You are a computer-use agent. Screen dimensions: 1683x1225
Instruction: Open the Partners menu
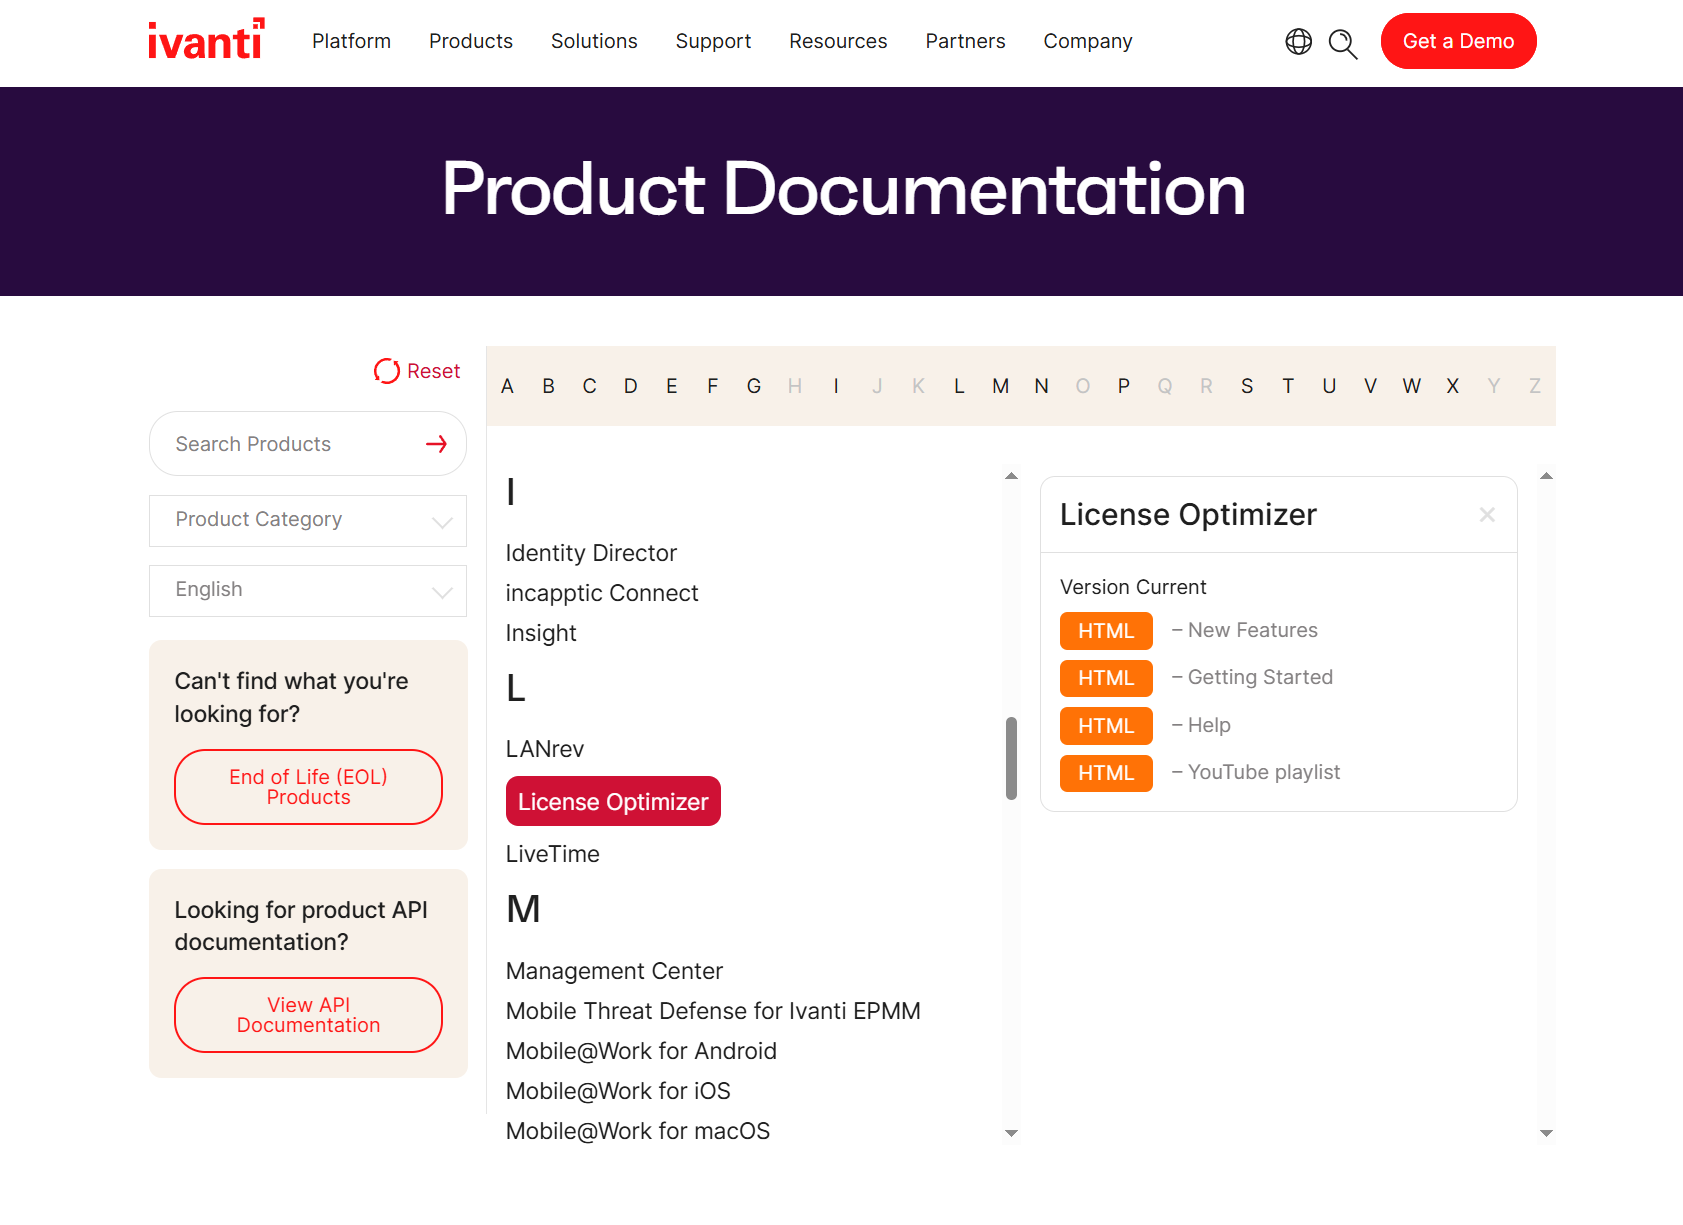(965, 41)
